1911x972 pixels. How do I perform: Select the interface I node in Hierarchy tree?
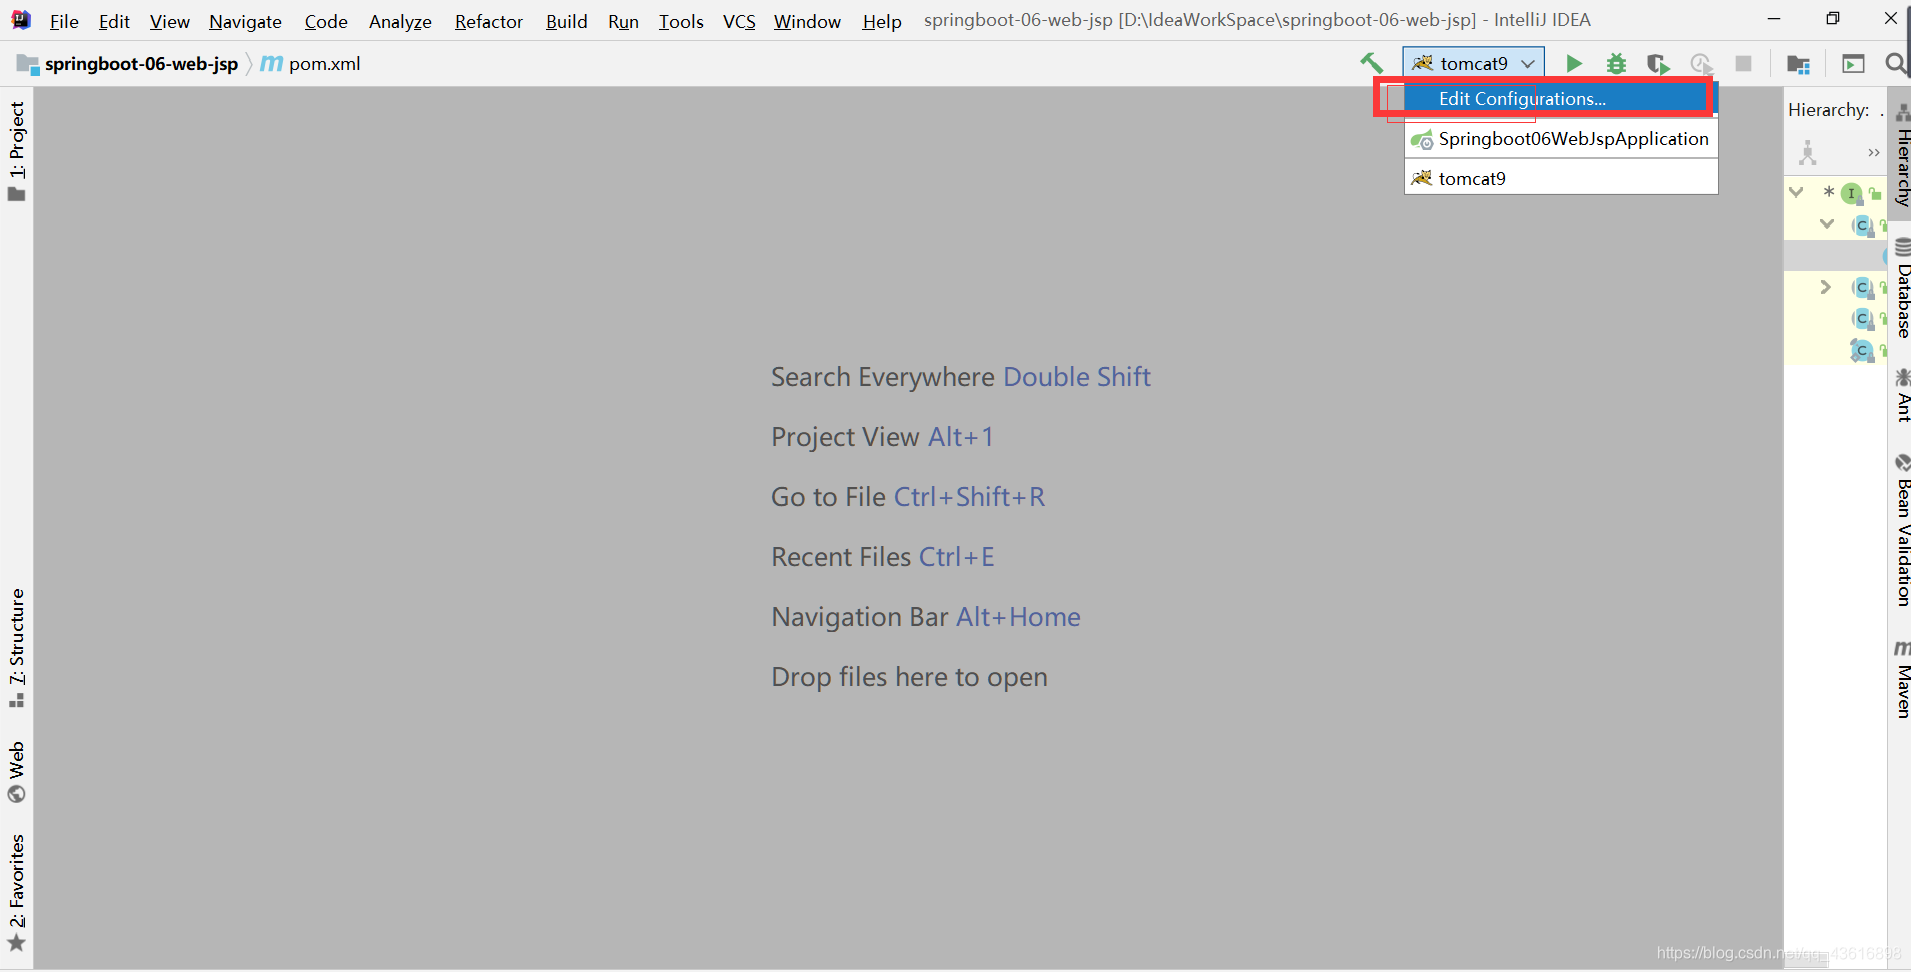click(1852, 193)
